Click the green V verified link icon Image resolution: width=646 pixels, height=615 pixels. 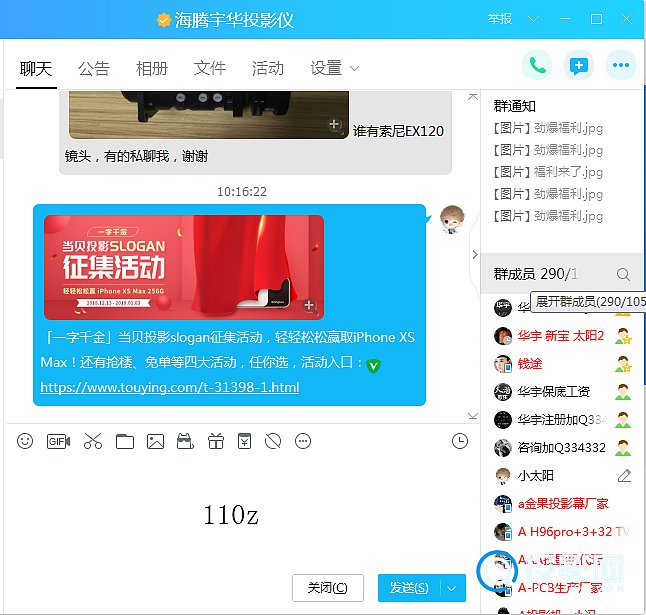(x=374, y=365)
